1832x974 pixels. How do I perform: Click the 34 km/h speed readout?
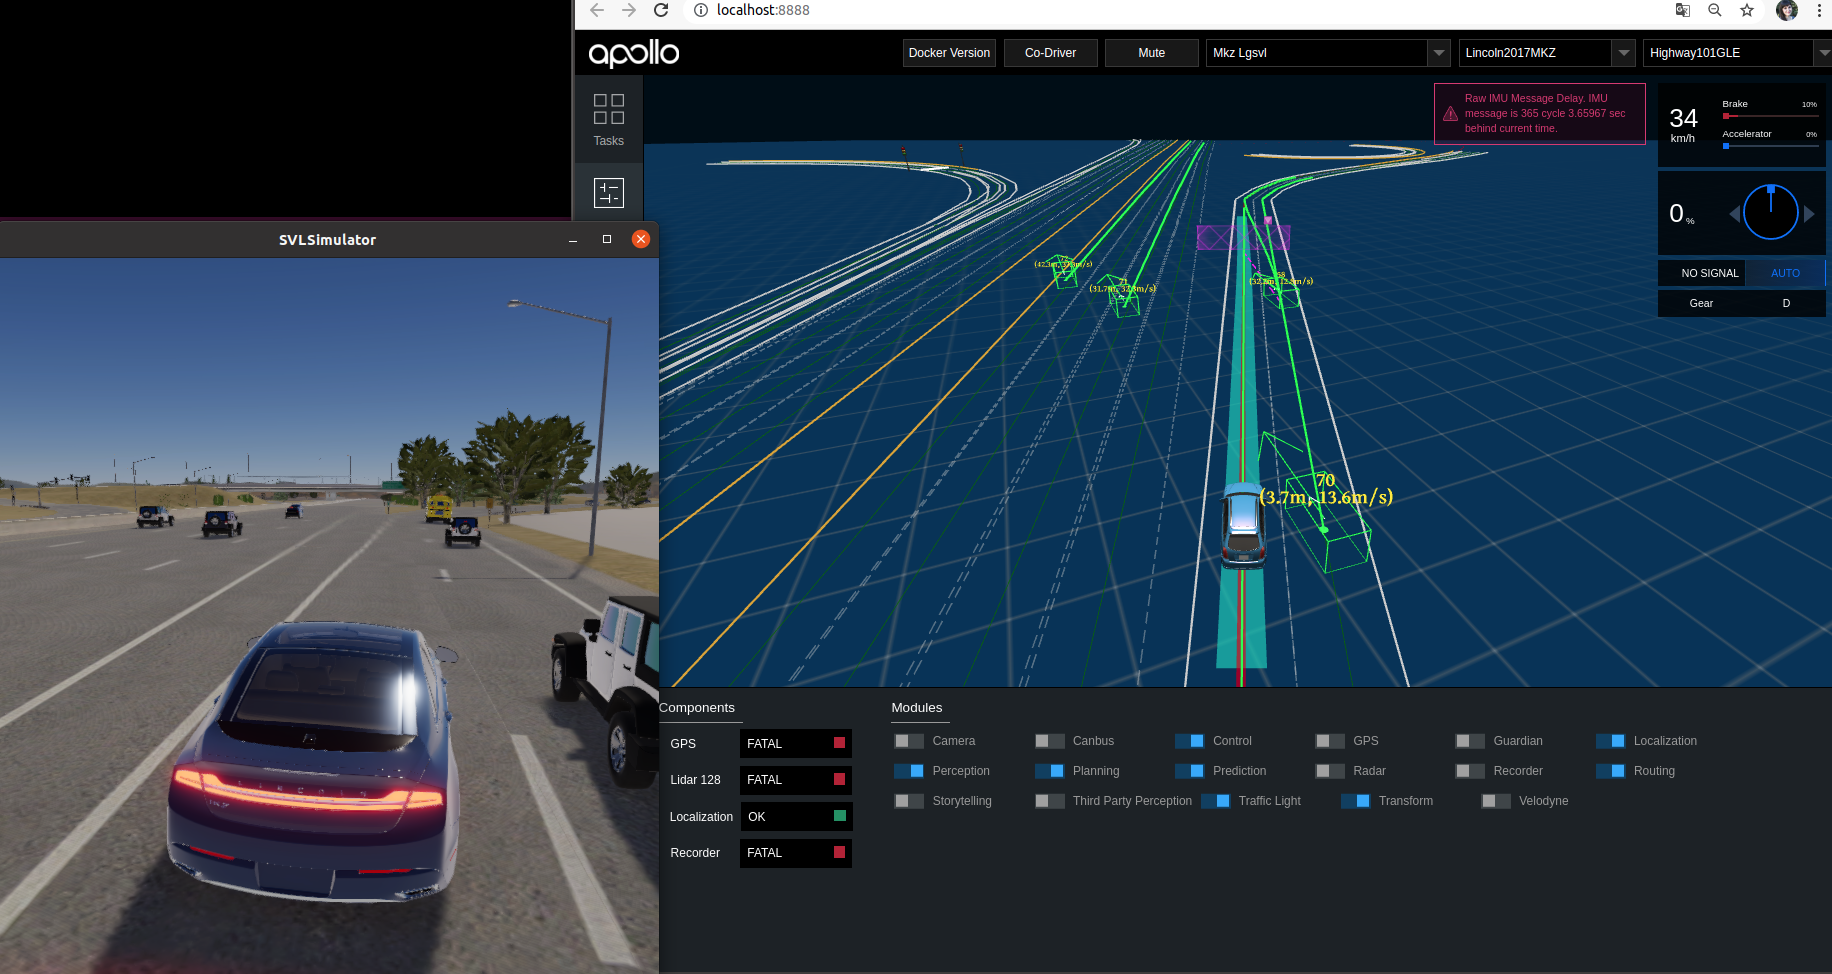pyautogui.click(x=1684, y=124)
